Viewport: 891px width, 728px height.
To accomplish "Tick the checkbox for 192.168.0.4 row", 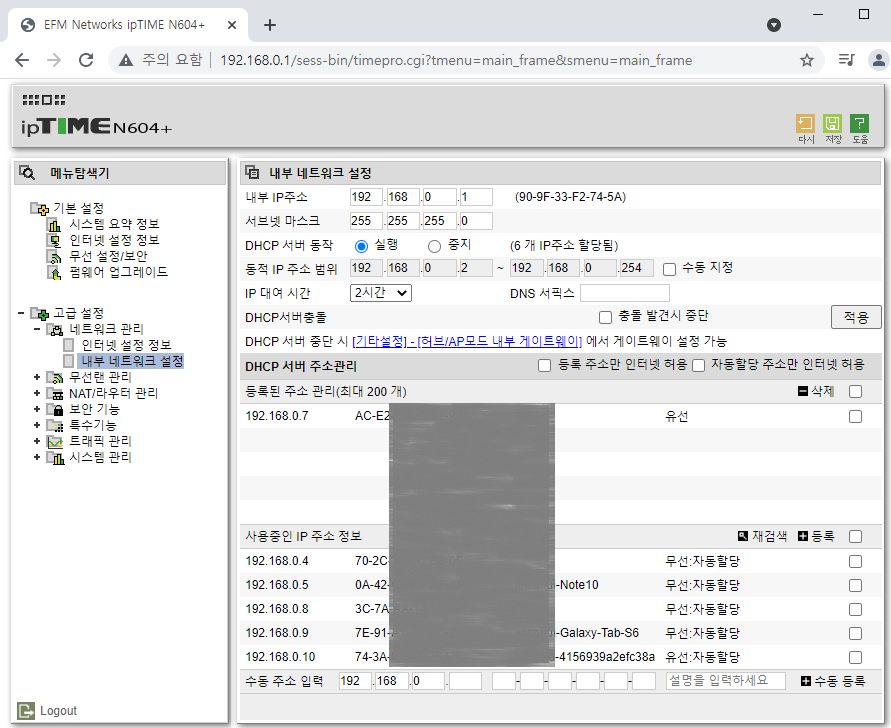I will click(855, 561).
